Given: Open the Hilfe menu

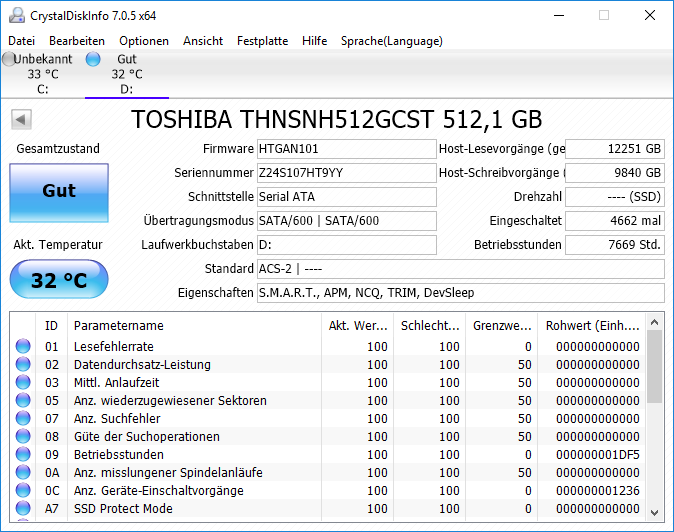Looking at the screenshot, I should click(315, 41).
